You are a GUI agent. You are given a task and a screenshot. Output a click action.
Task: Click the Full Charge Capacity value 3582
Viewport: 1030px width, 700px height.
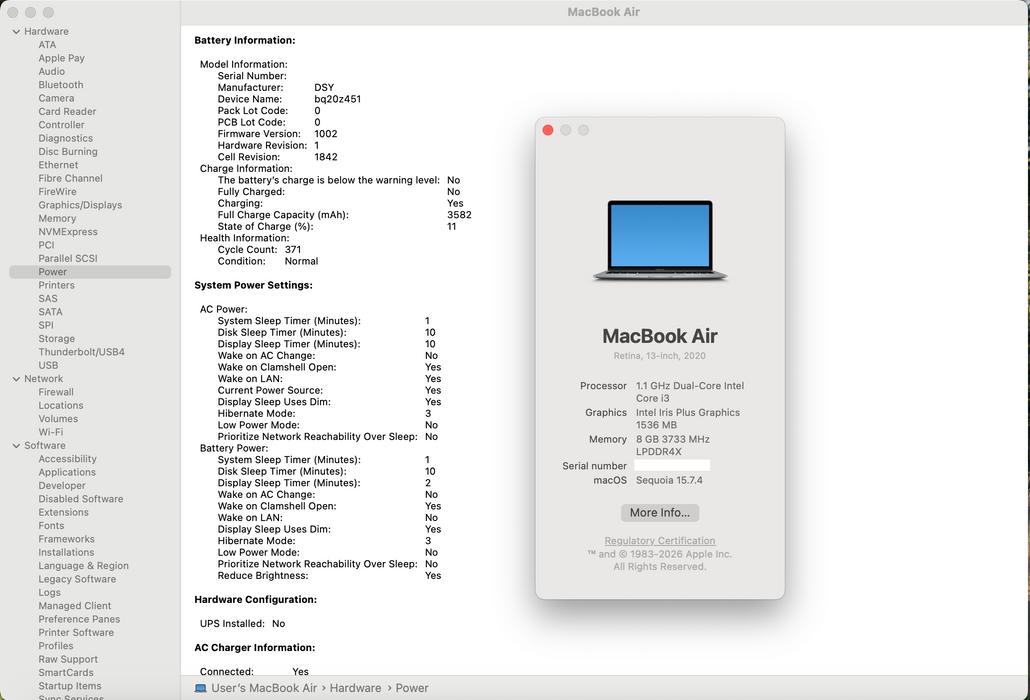tap(459, 215)
